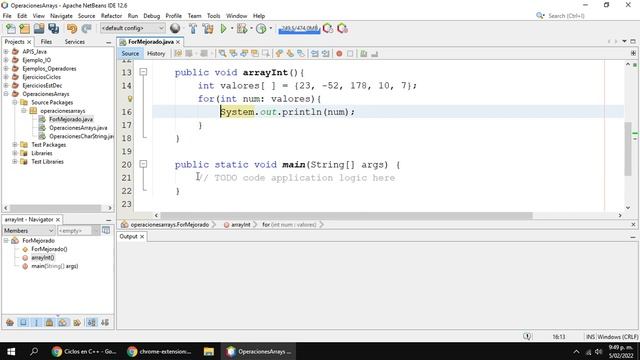Open the Debug menu

coord(151,16)
